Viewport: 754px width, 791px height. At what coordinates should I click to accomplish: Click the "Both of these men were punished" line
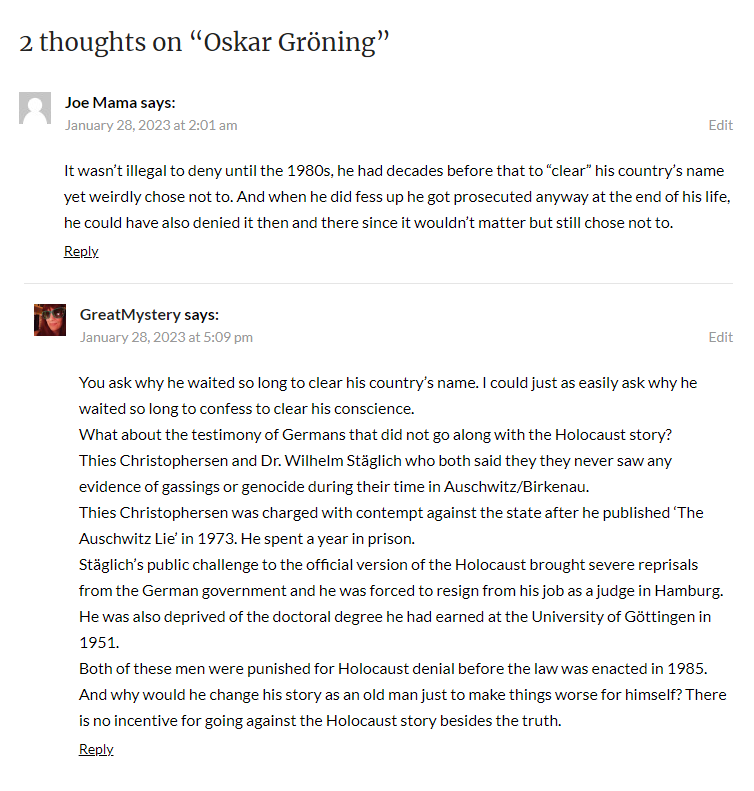[393, 668]
